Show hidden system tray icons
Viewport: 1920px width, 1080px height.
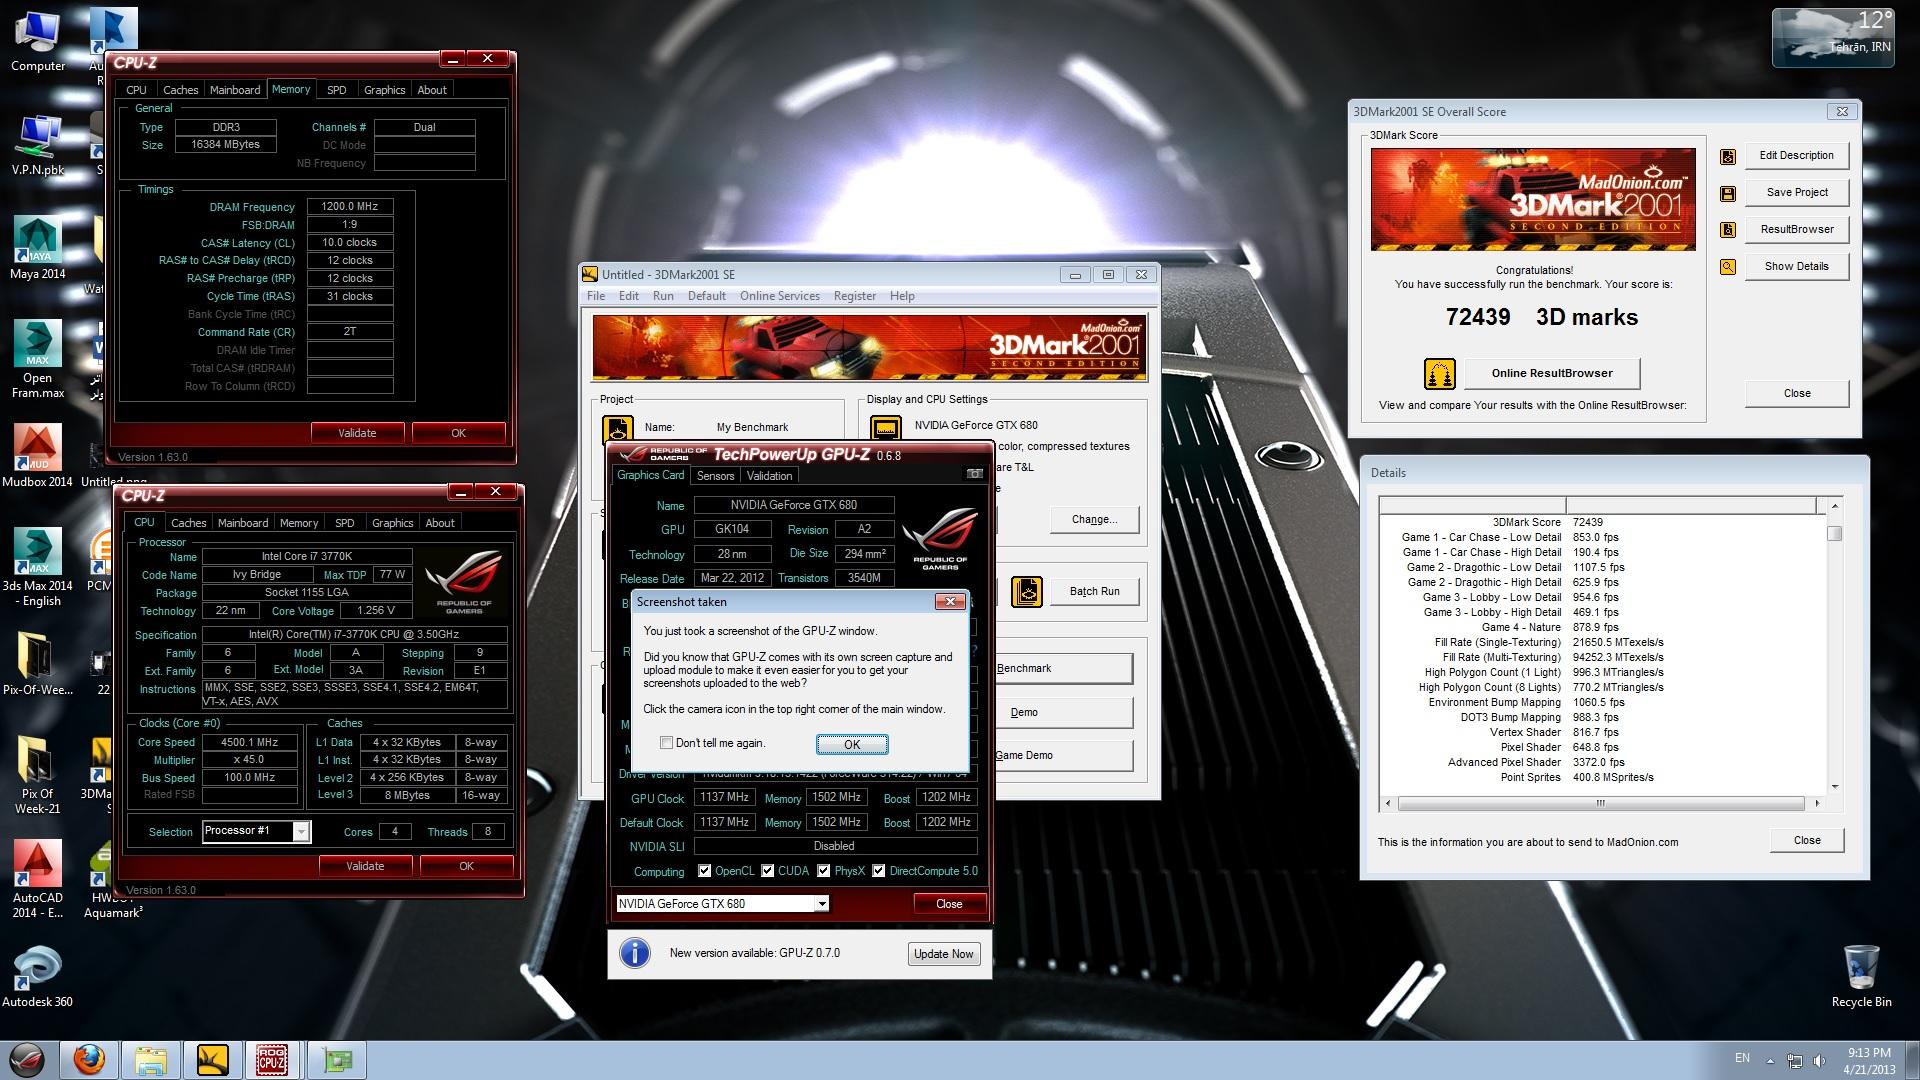(1770, 1060)
